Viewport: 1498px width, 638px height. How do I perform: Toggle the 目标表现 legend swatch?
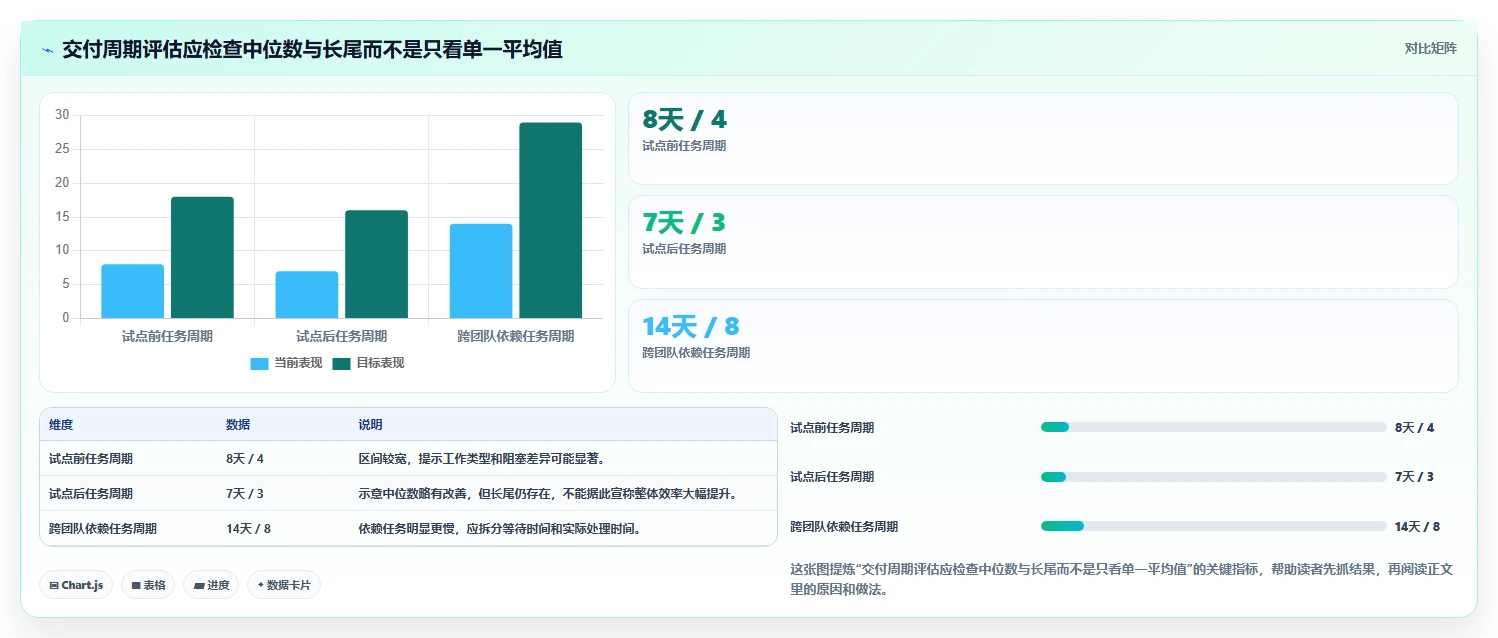(341, 364)
